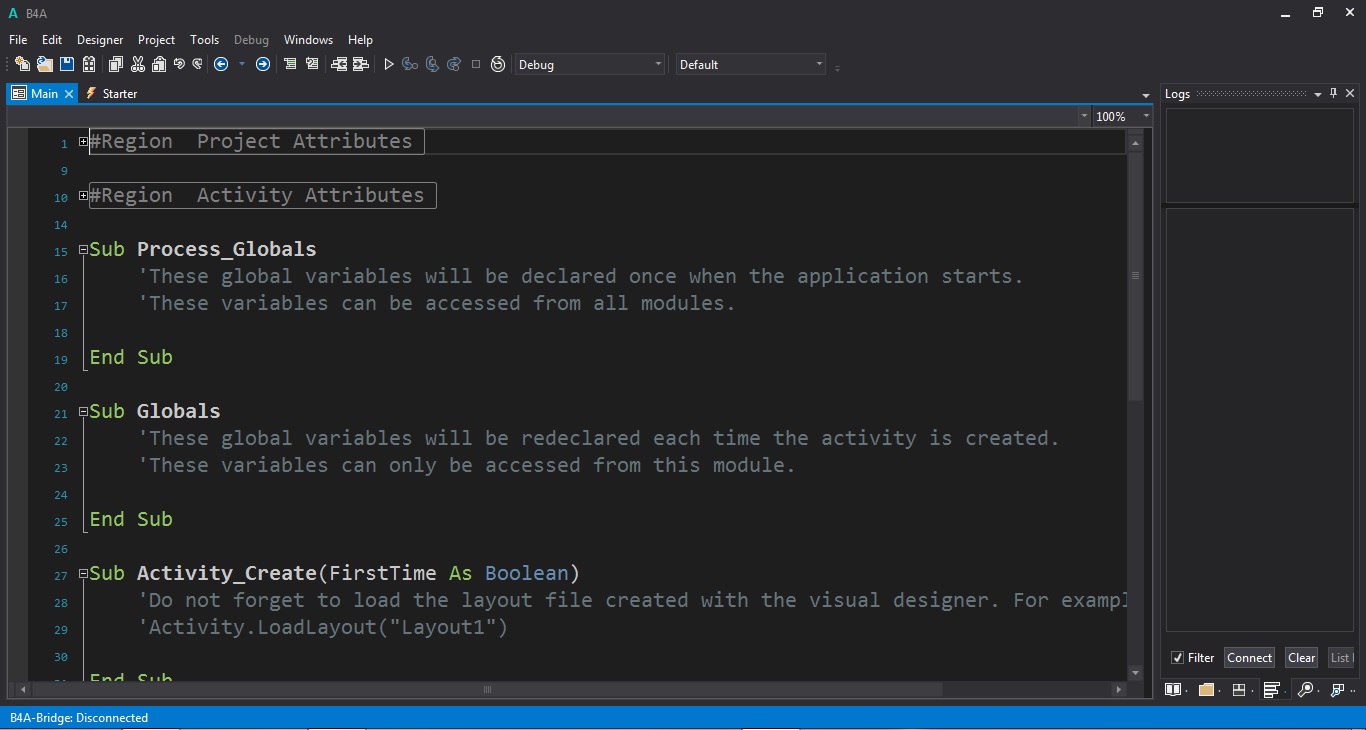Open the Designer menu
Image resolution: width=1366 pixels, height=730 pixels.
(x=100, y=40)
